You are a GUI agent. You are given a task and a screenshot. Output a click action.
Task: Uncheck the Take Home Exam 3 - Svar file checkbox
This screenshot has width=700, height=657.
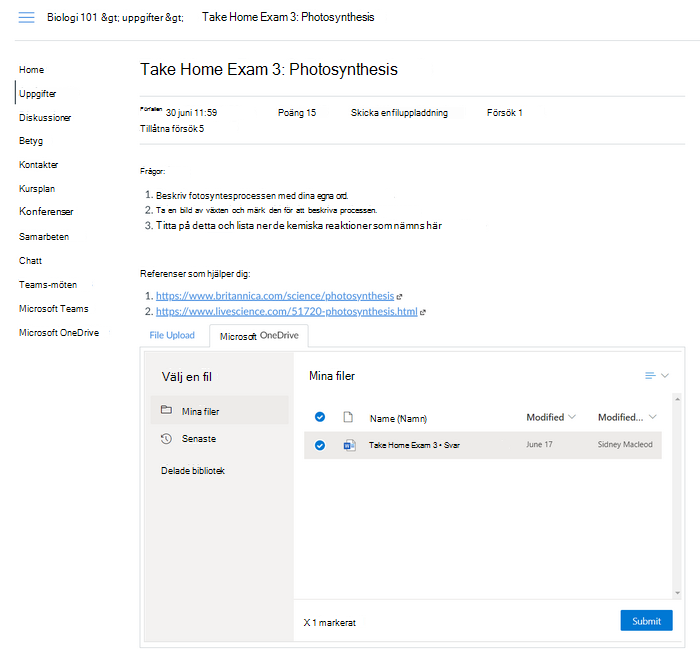point(320,445)
